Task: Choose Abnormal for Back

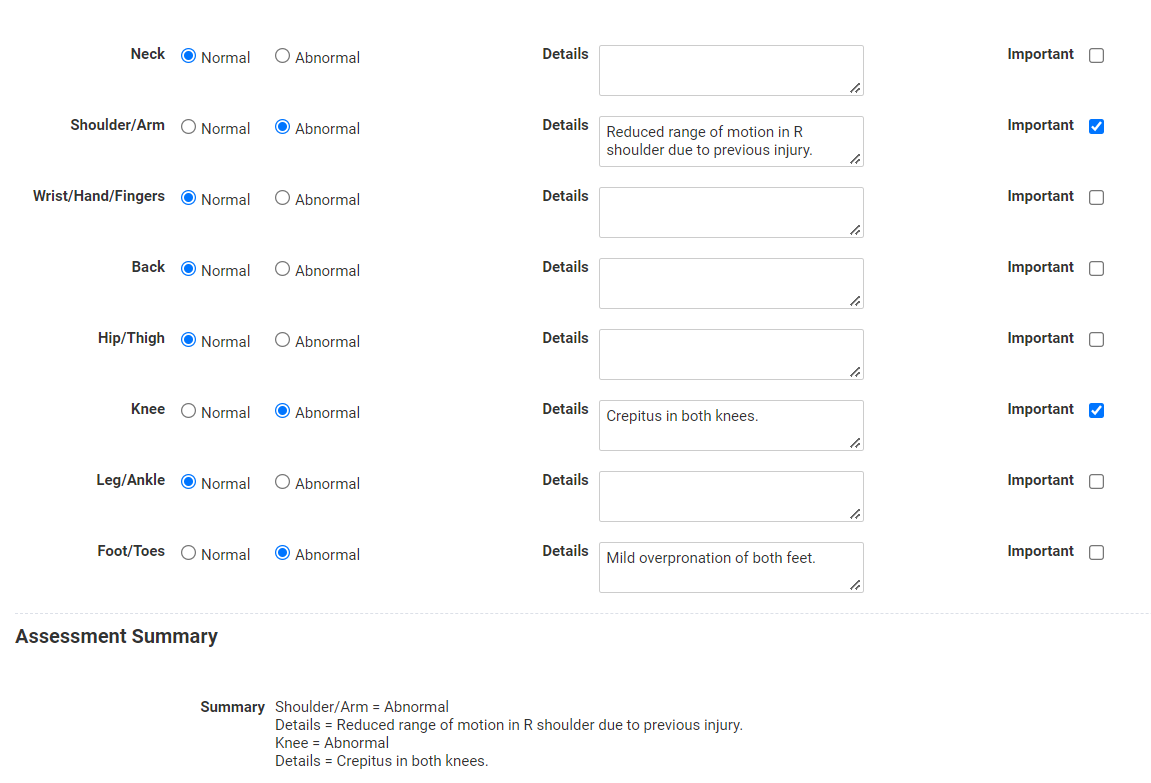Action: [x=283, y=269]
